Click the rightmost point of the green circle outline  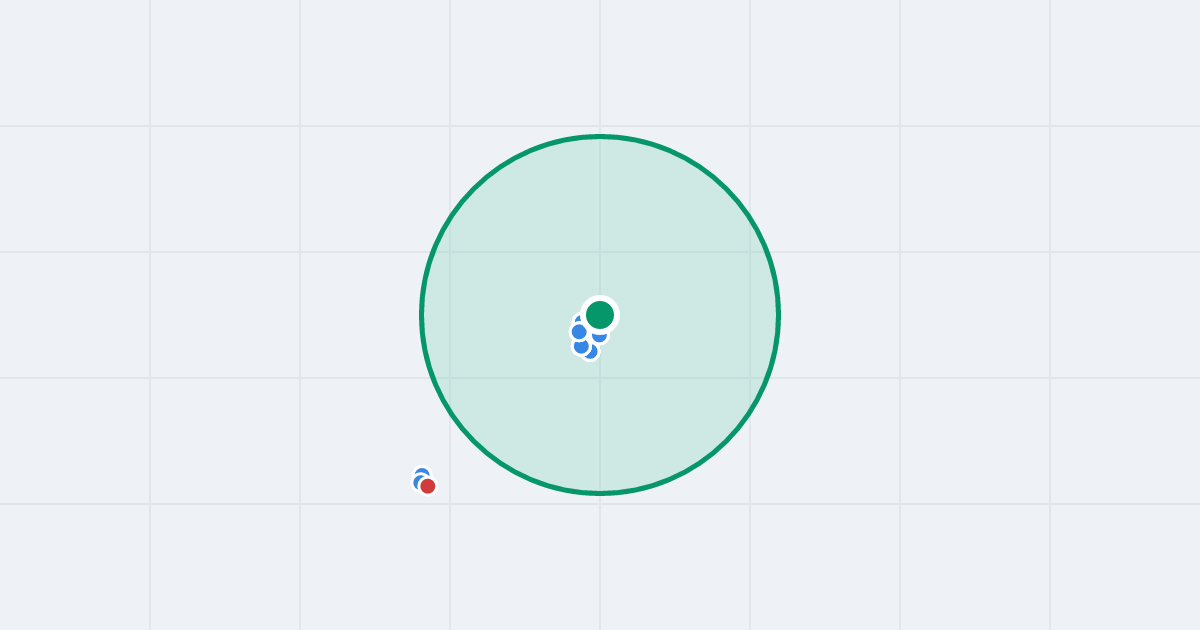[x=778, y=314]
